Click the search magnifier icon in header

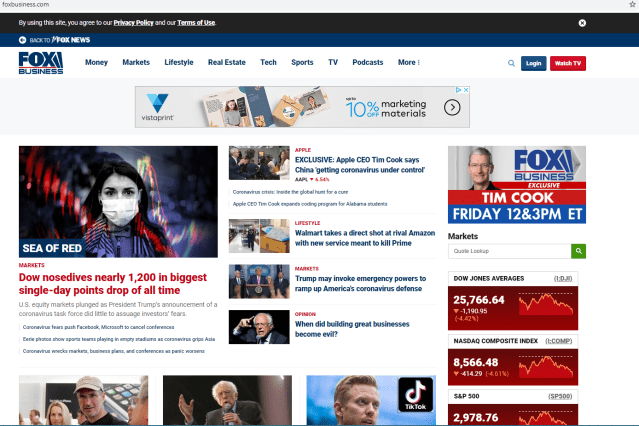click(x=512, y=63)
